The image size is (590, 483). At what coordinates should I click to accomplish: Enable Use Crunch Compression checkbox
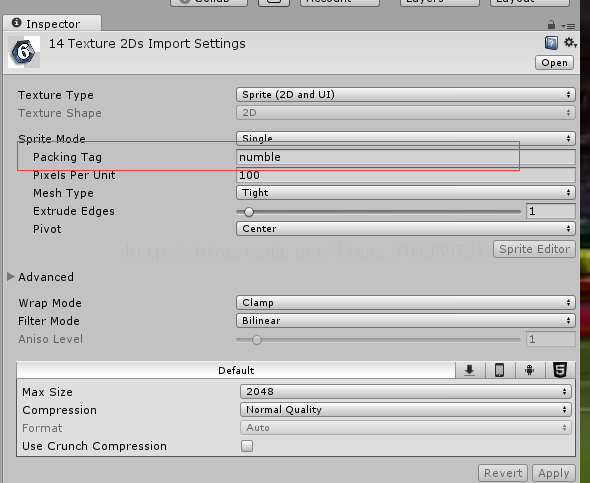(247, 446)
